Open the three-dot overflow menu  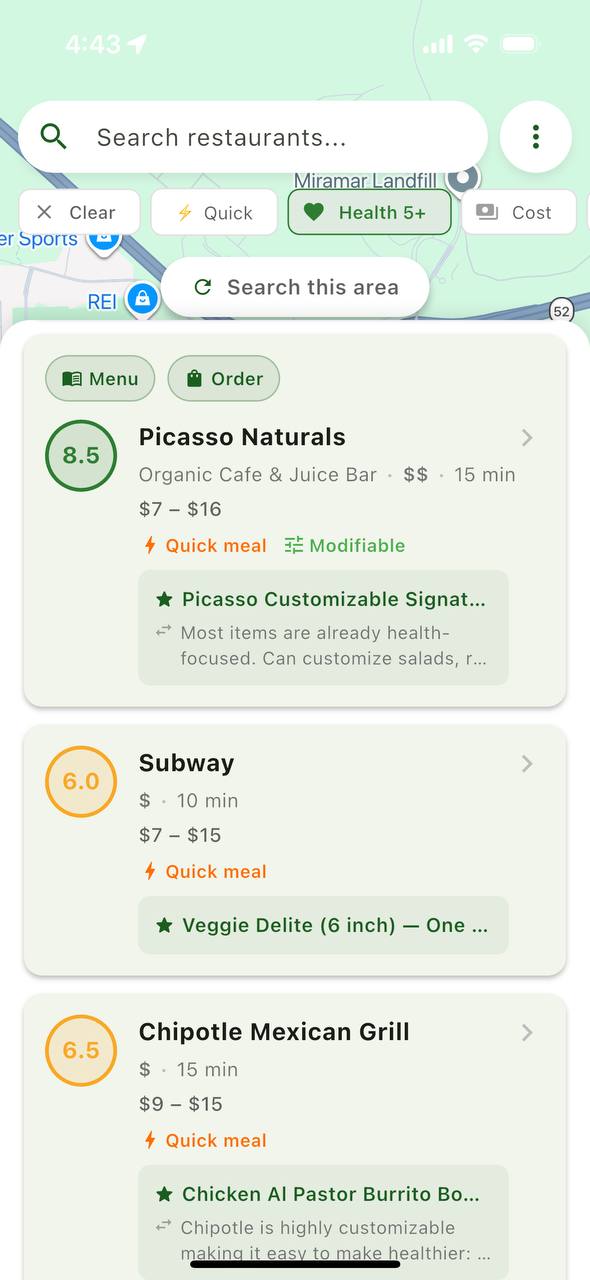(x=536, y=137)
